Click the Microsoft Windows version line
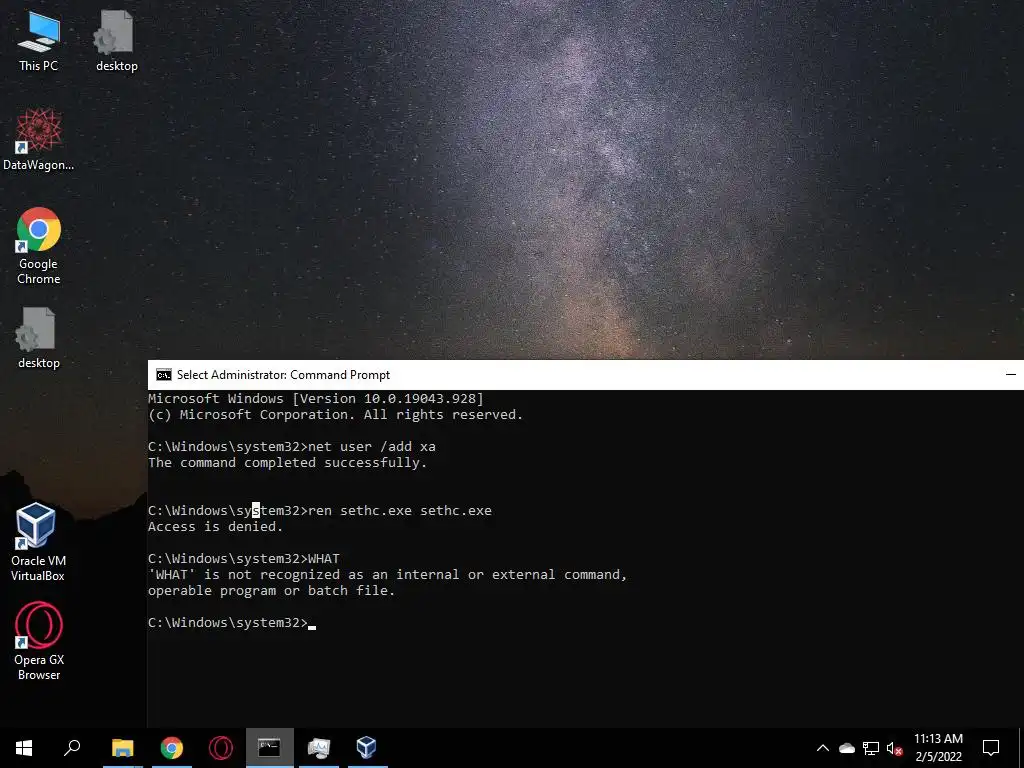The image size is (1024, 768). pos(316,399)
